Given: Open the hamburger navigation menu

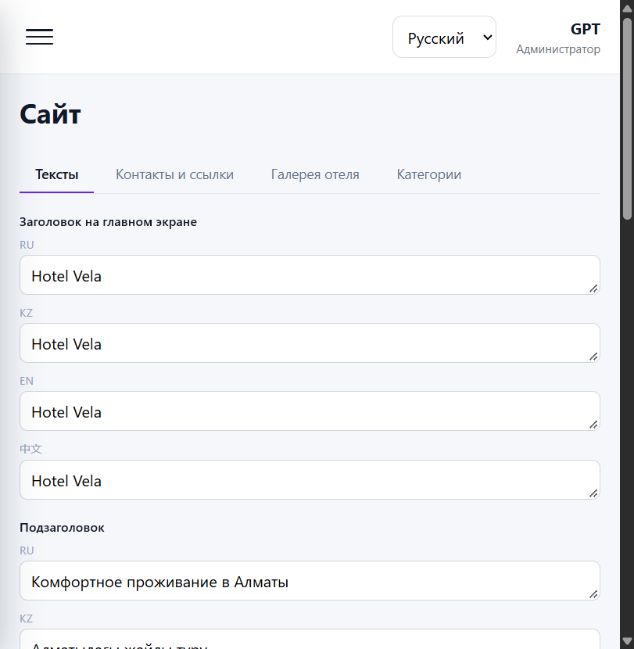Looking at the screenshot, I should 39,37.
